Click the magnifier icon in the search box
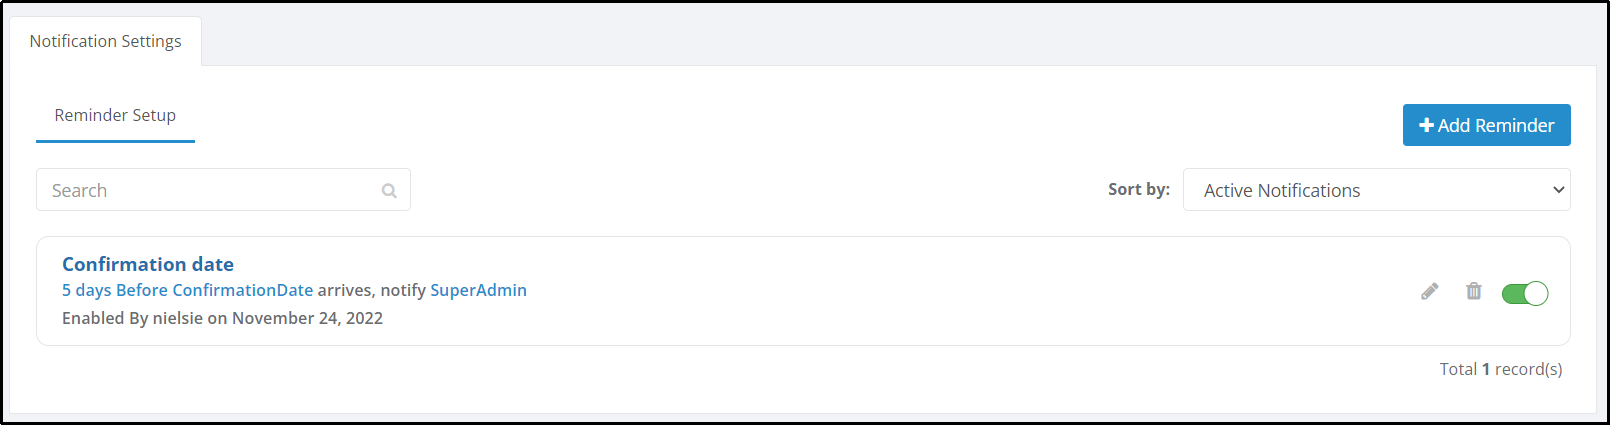This screenshot has height=426, width=1610. (x=389, y=191)
